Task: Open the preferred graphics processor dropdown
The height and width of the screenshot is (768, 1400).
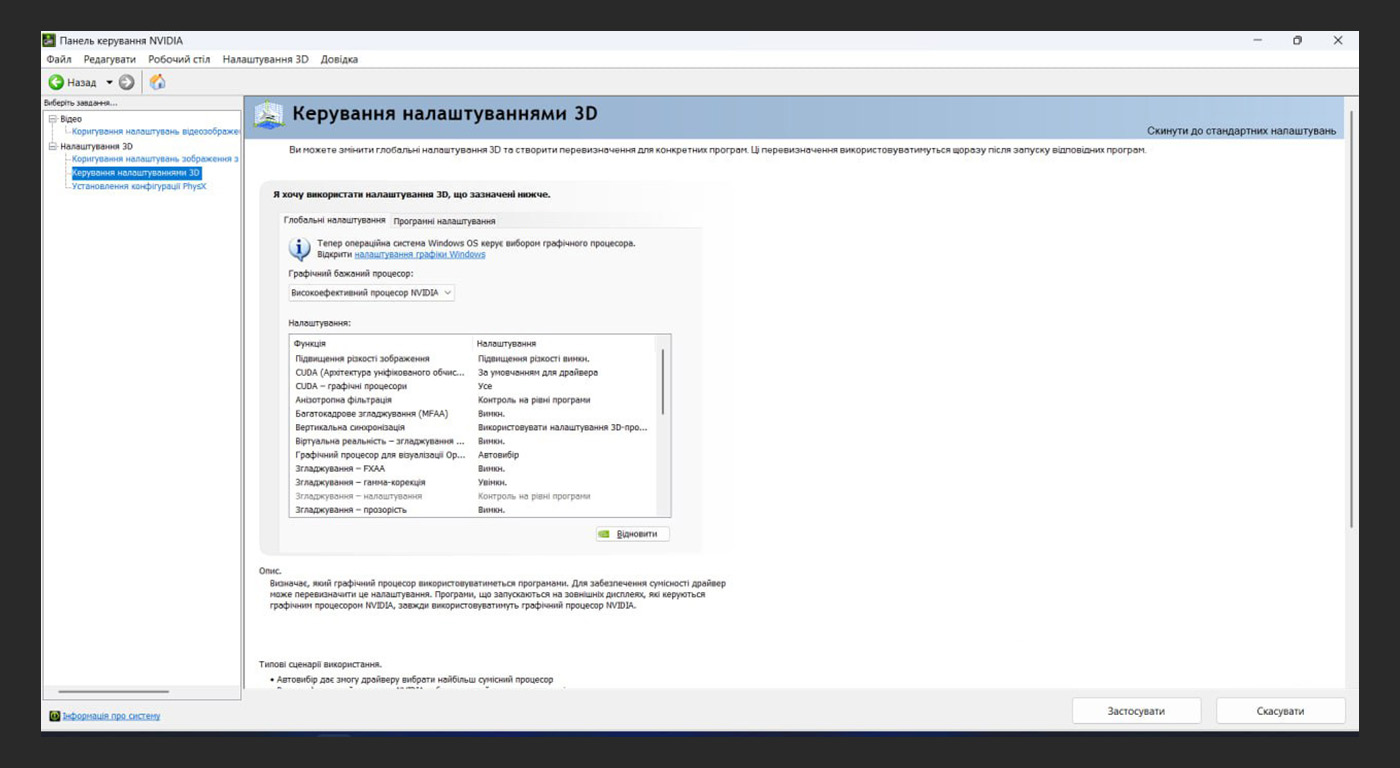Action: (371, 292)
